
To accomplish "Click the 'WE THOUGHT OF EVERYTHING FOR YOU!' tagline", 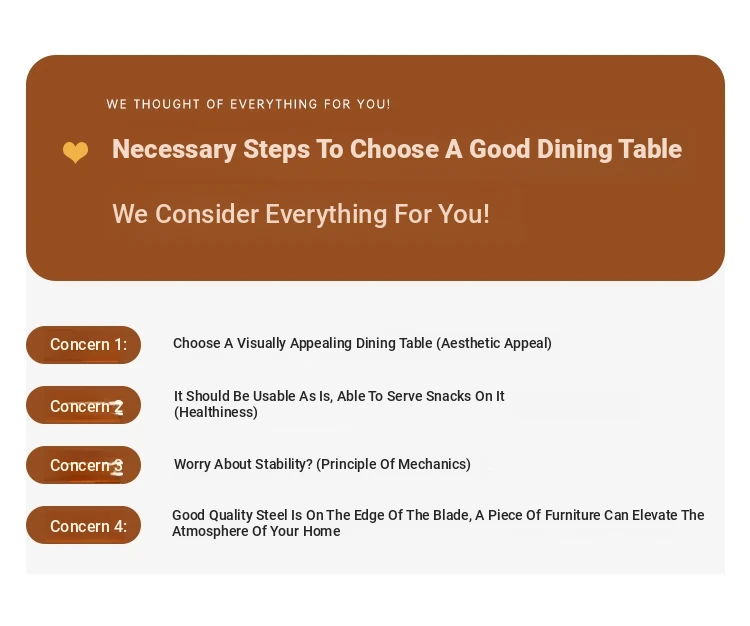I will click(x=248, y=104).
